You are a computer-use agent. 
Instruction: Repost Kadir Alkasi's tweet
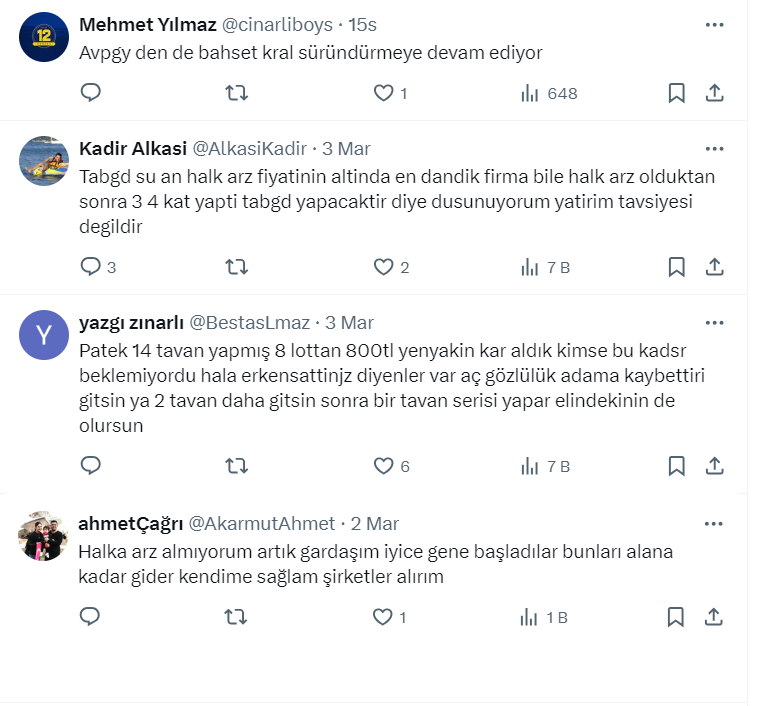236,267
